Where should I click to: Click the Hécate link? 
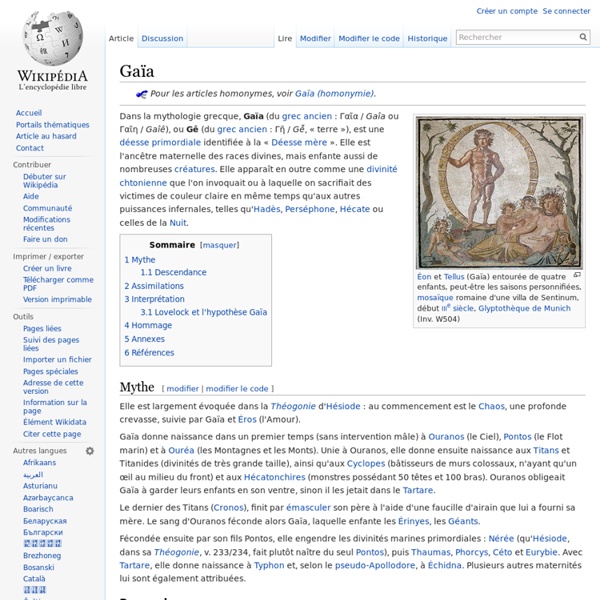[355, 209]
